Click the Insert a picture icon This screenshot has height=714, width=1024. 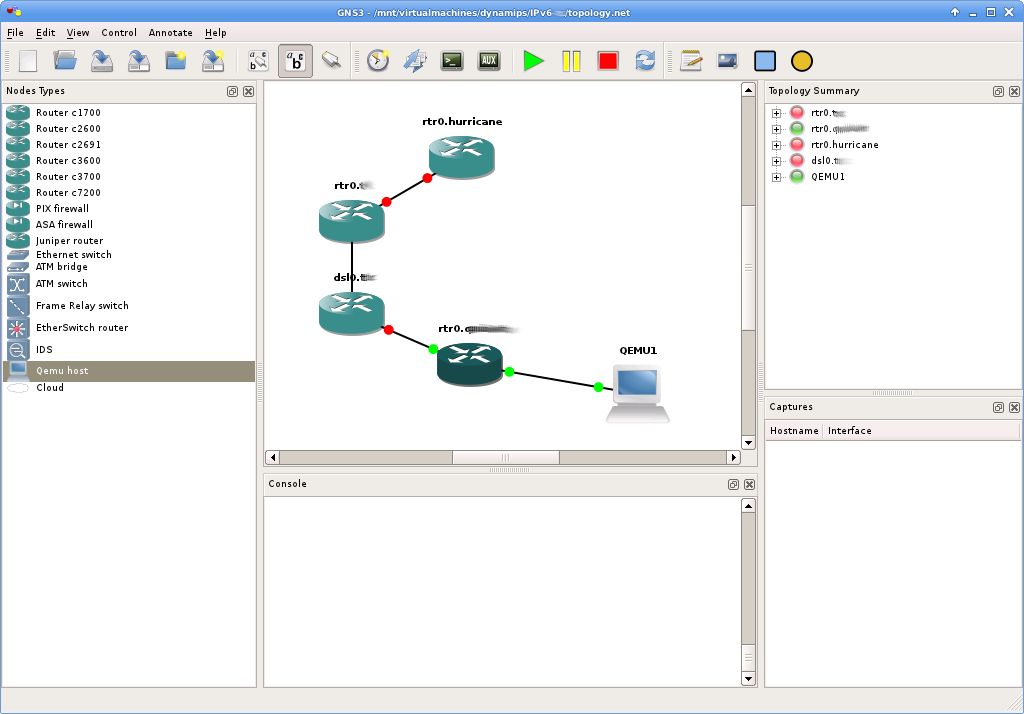click(x=728, y=61)
